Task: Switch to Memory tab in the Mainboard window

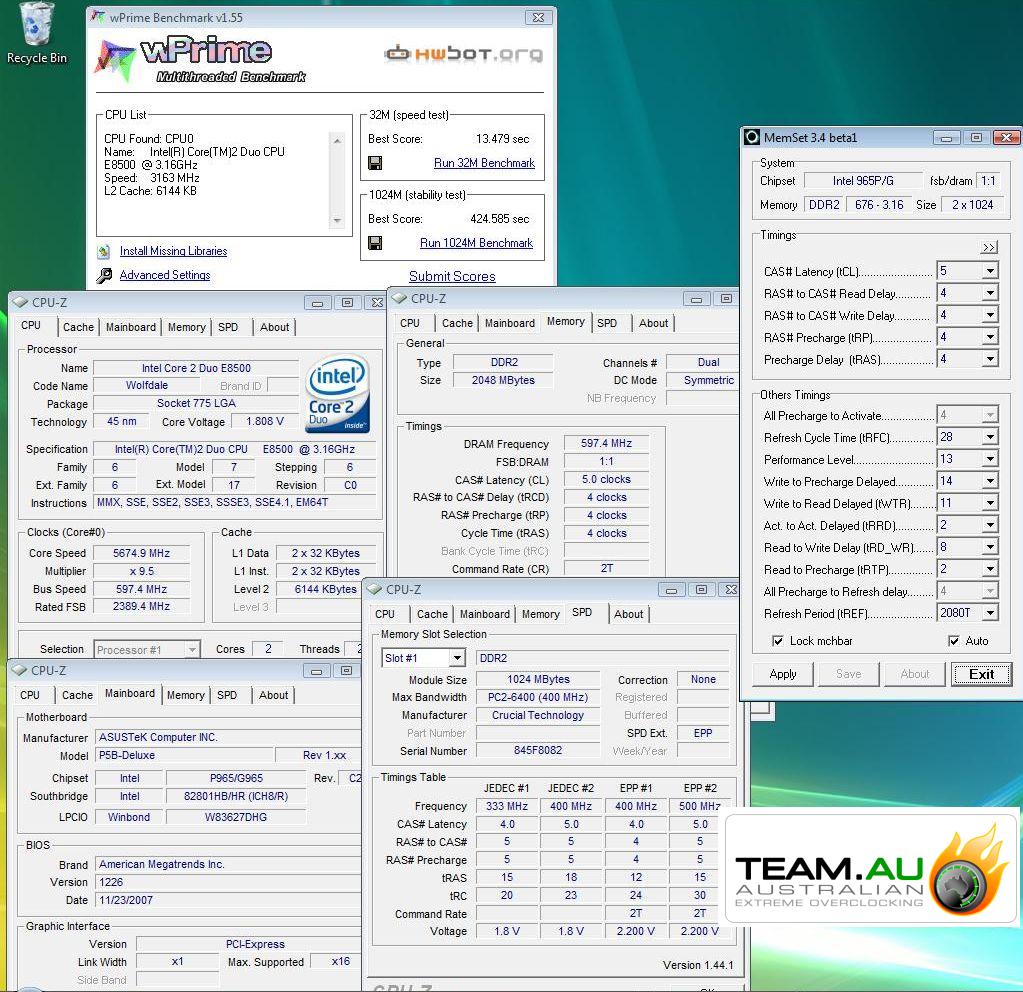Action: click(186, 695)
